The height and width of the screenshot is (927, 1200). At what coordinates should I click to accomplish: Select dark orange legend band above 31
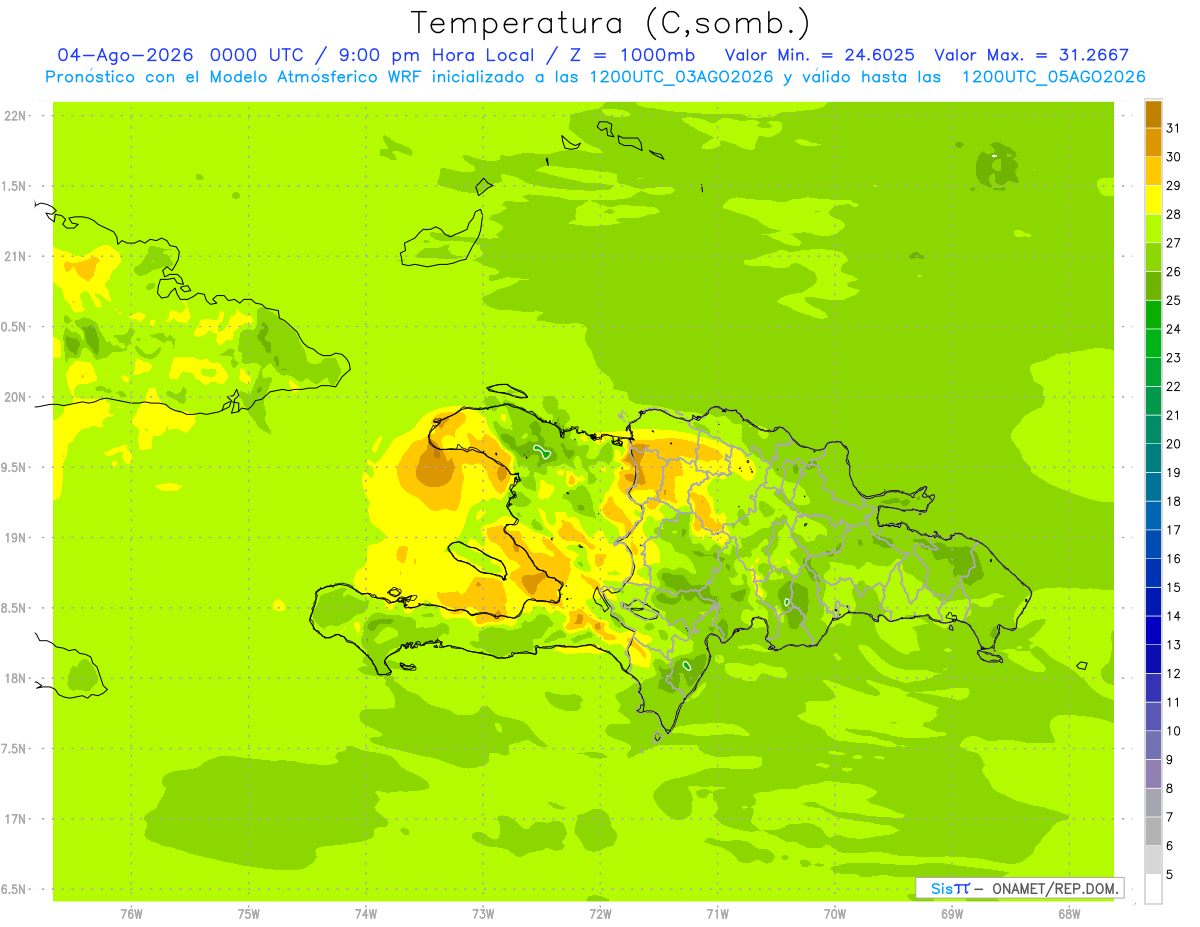(1153, 114)
